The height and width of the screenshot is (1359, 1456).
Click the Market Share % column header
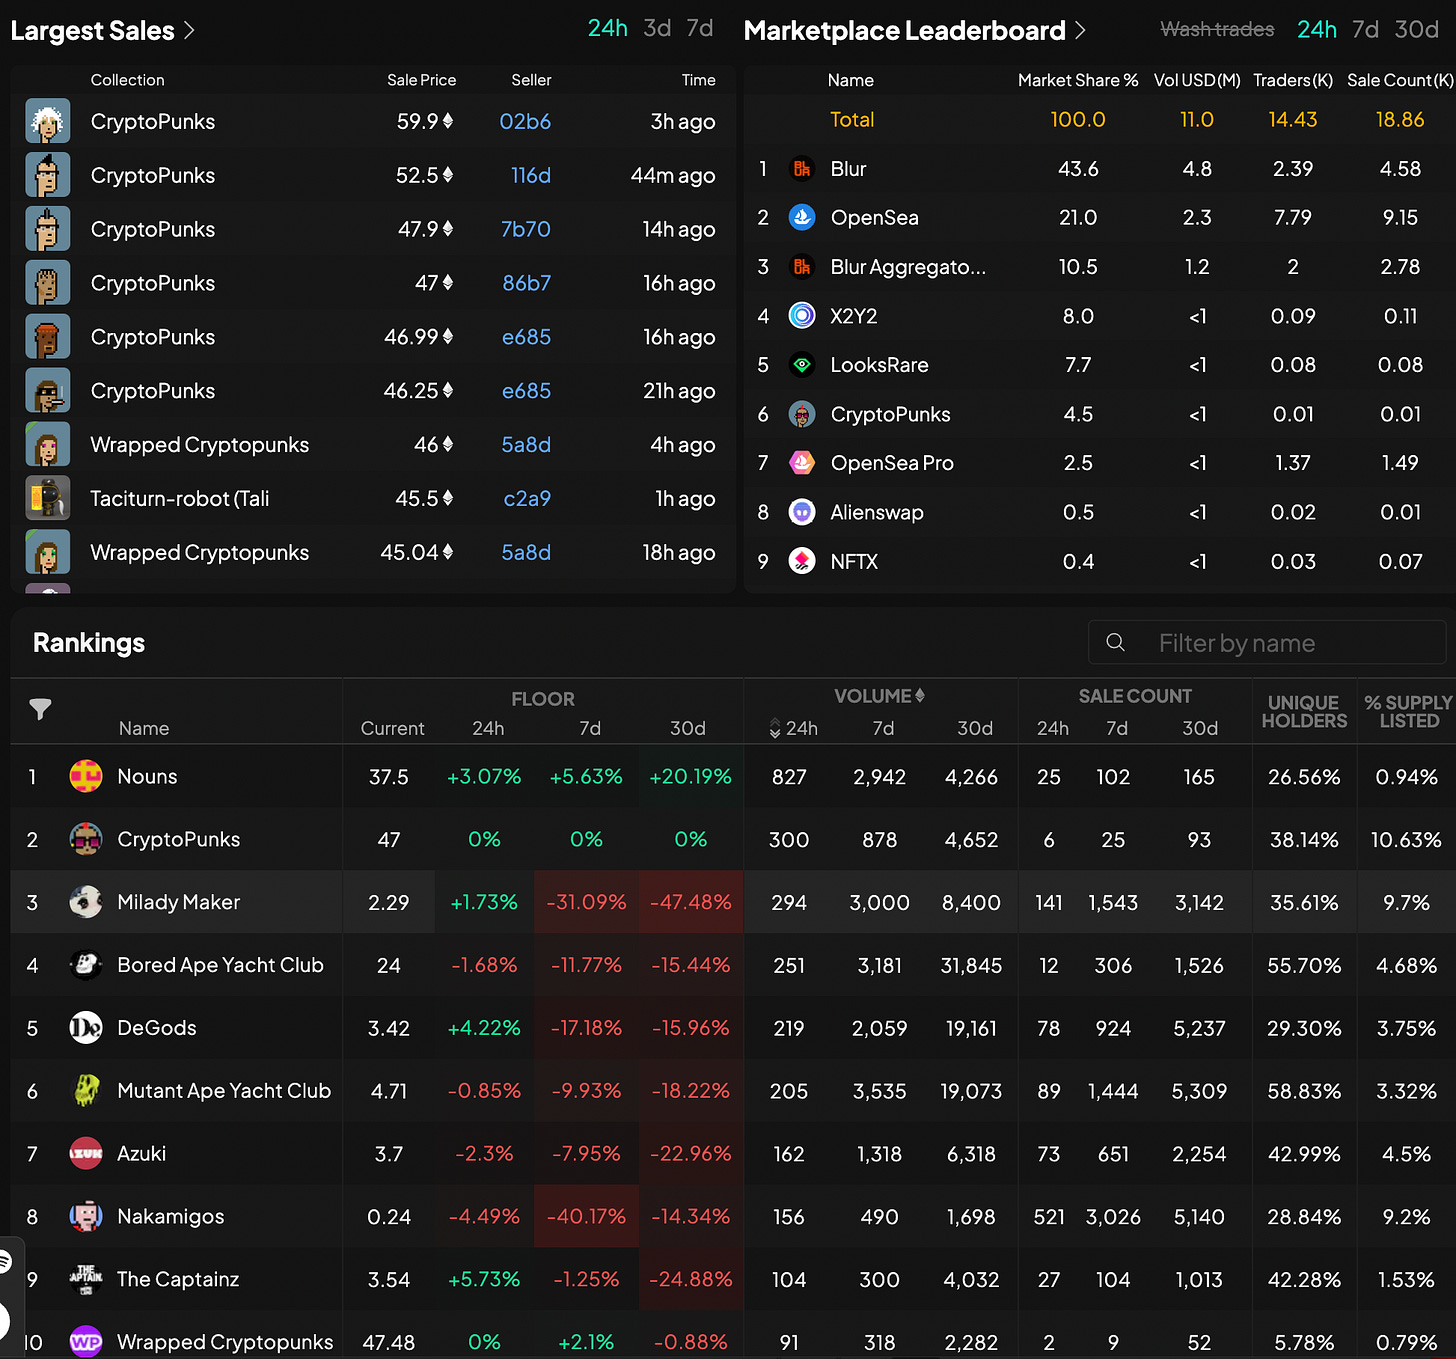pos(1078,80)
